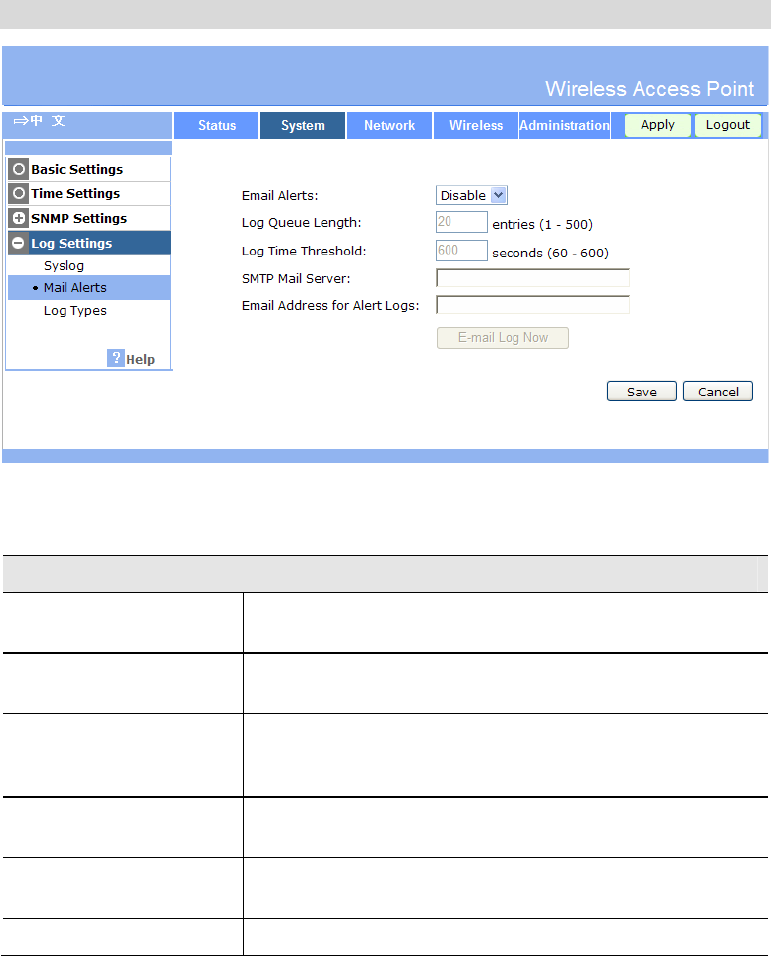Open the Wireless tab
This screenshot has width=771, height=956.
pos(476,126)
